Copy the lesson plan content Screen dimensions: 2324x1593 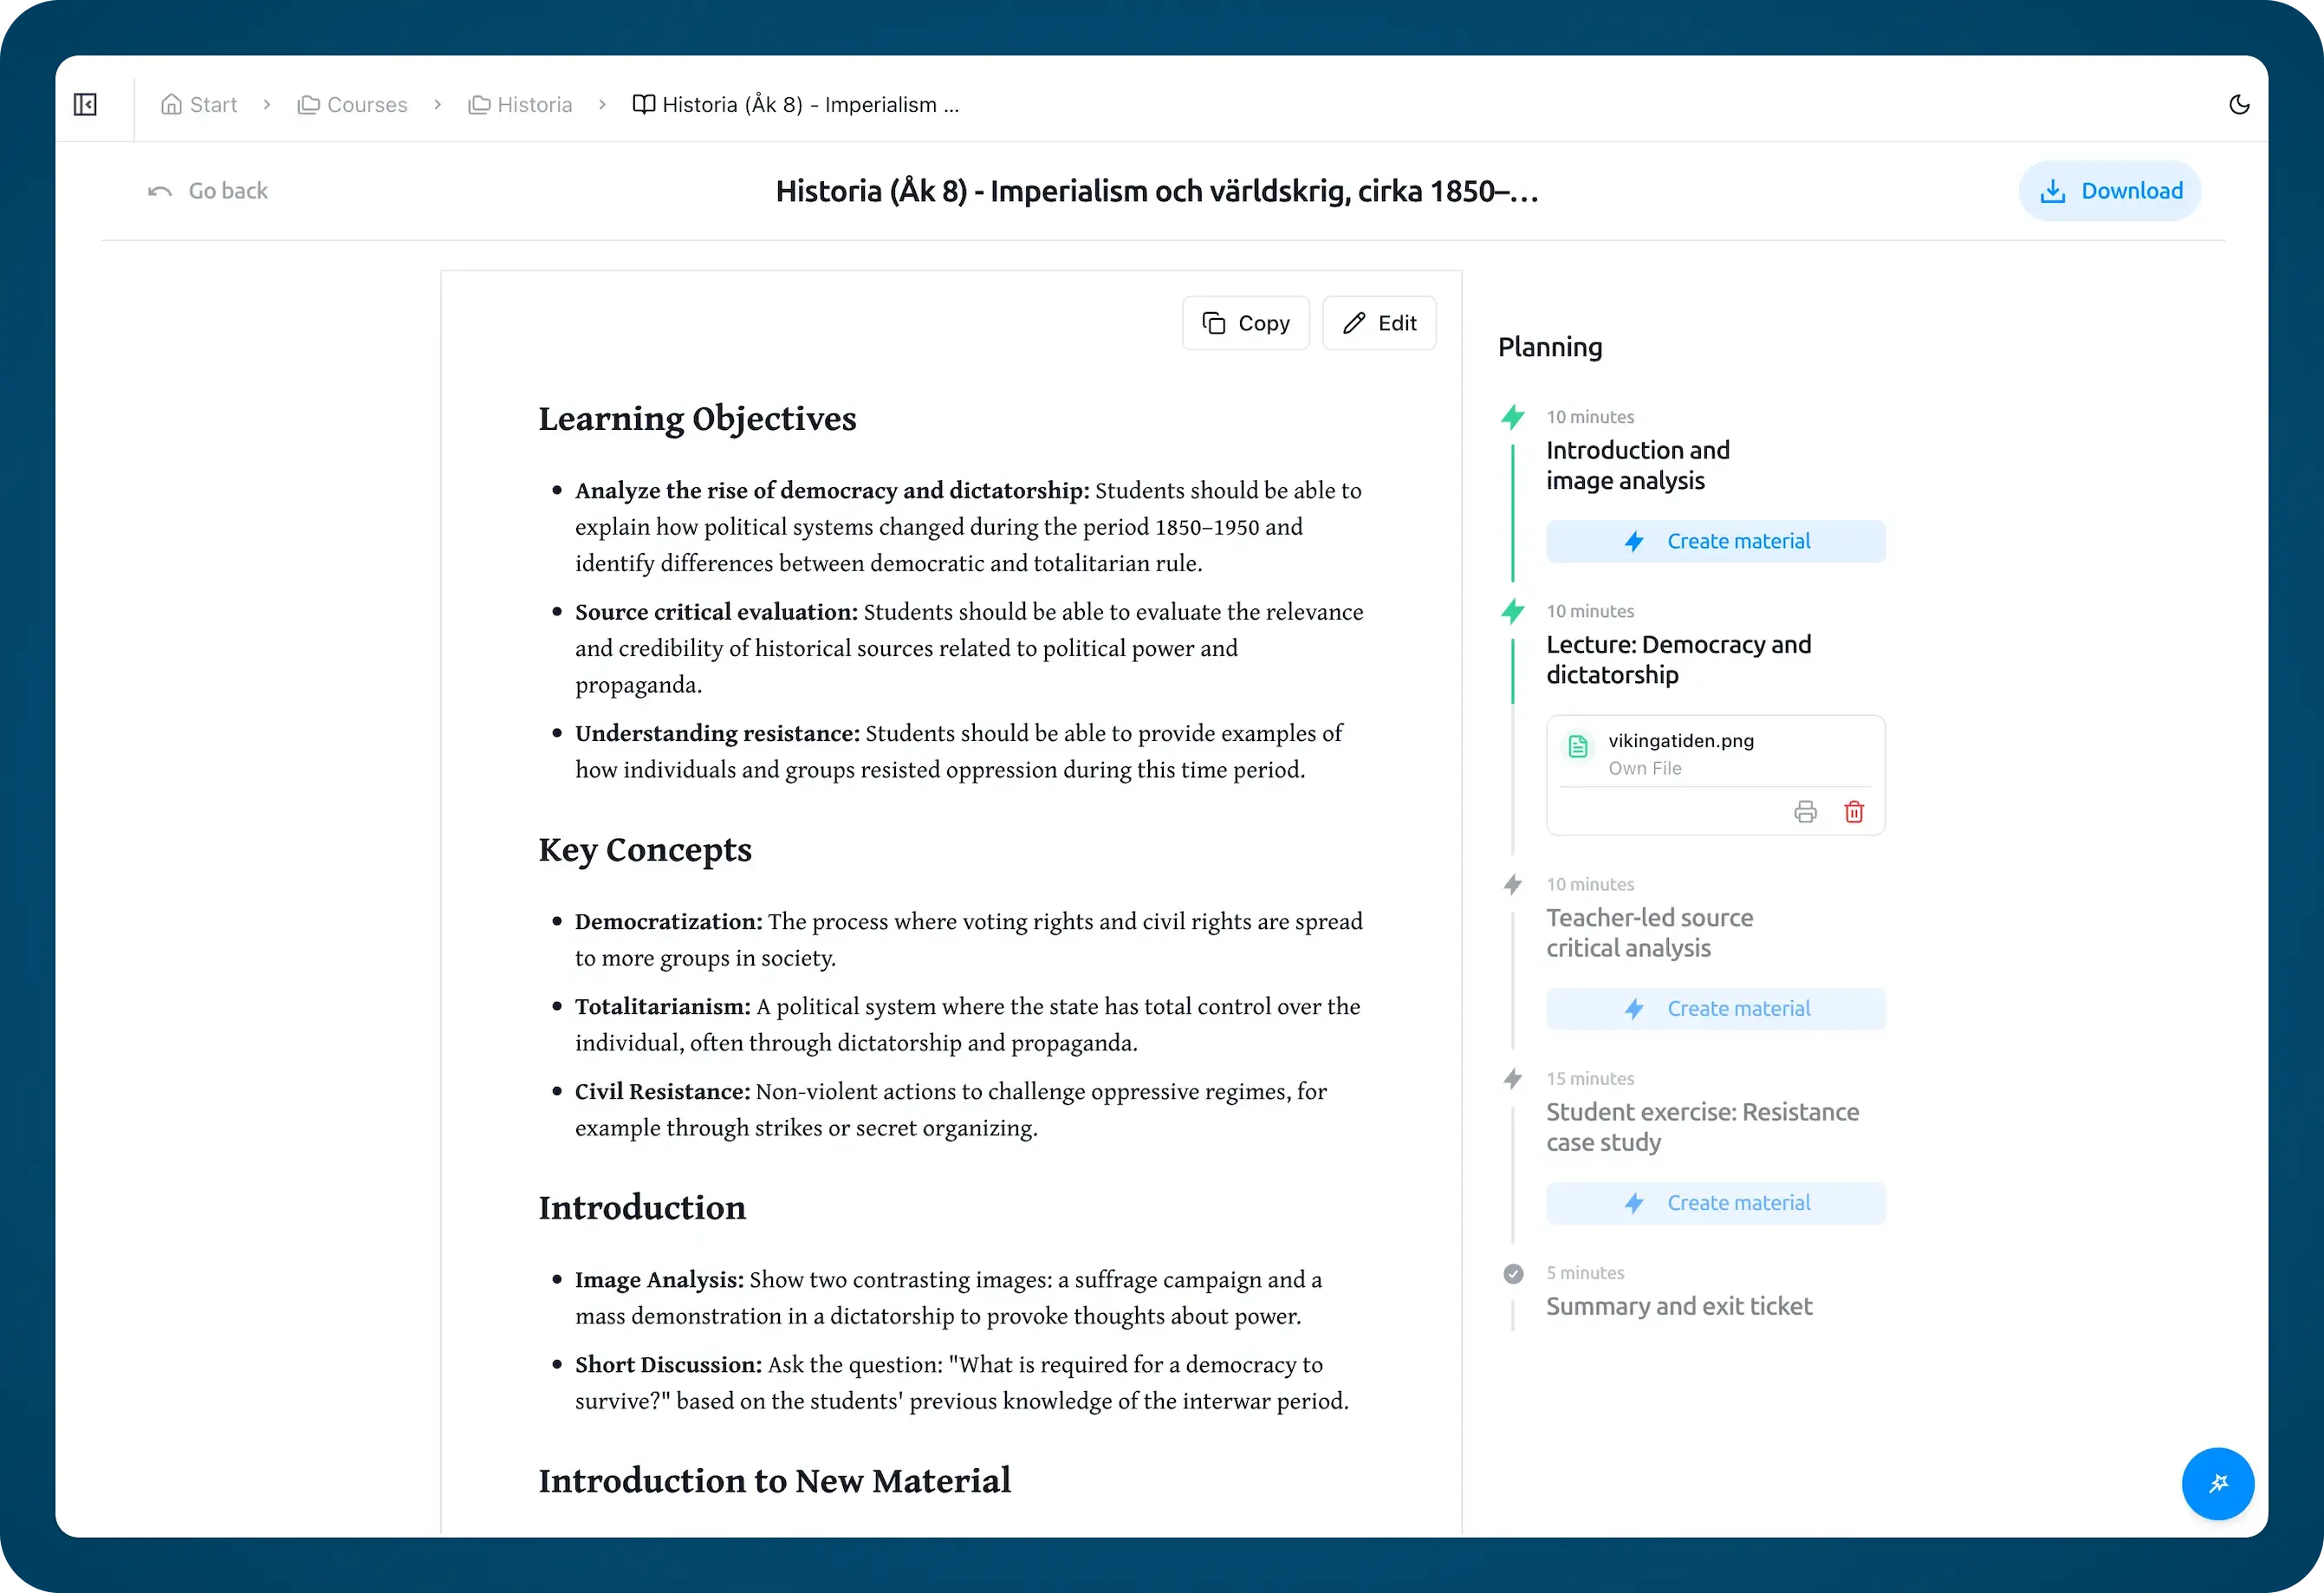pyautogui.click(x=1245, y=323)
